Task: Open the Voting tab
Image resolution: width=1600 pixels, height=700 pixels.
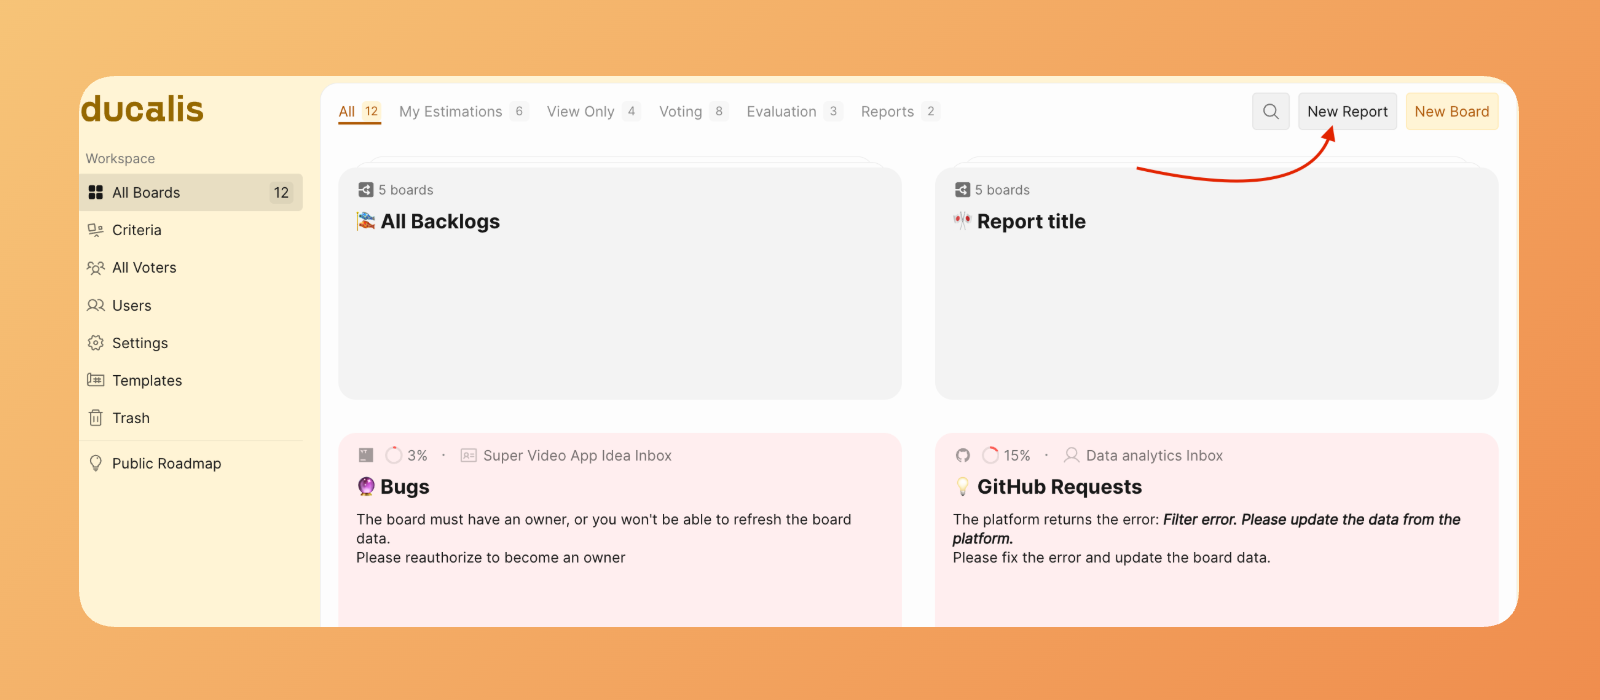Action: click(681, 112)
